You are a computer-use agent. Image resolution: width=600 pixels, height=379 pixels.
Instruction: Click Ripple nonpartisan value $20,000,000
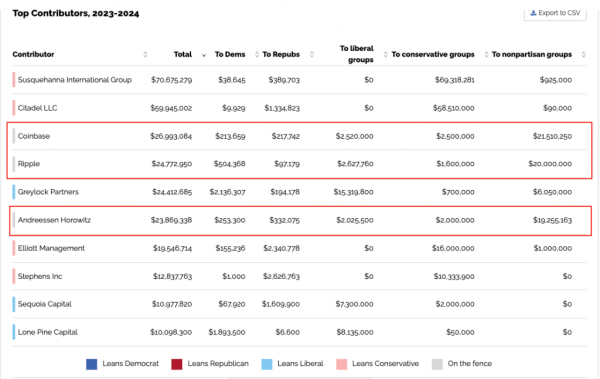pos(550,164)
